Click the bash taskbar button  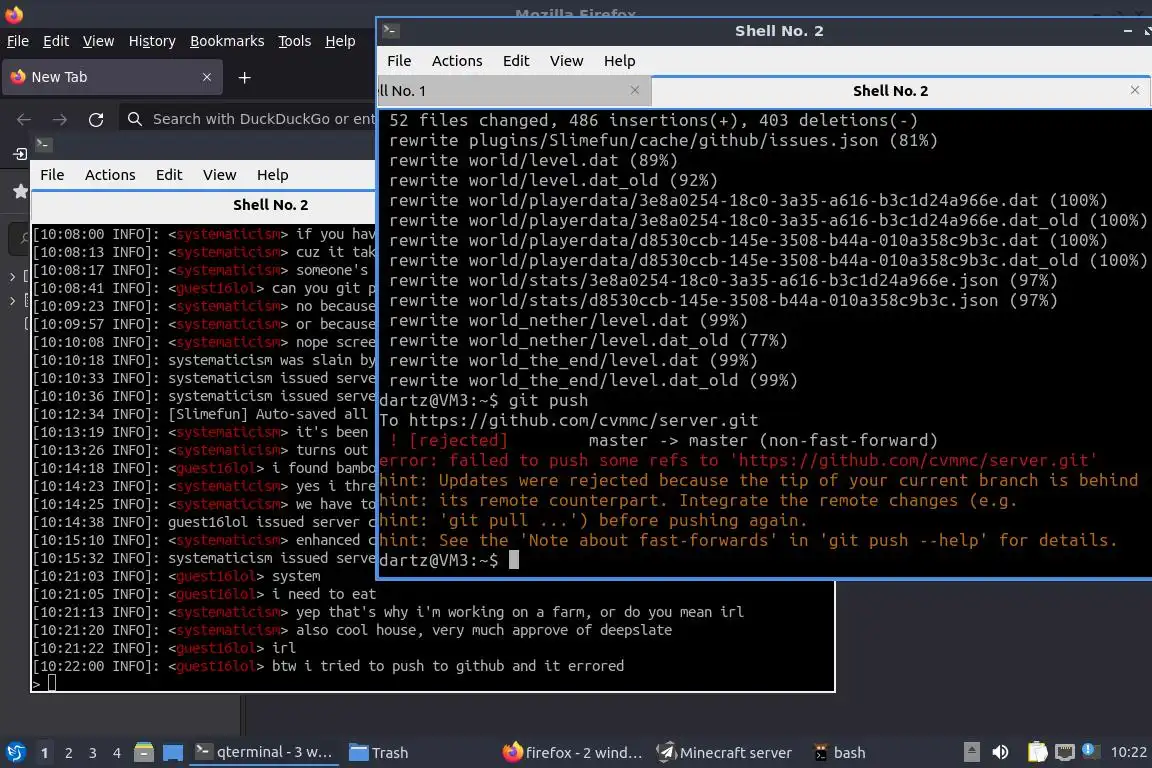[x=841, y=753]
